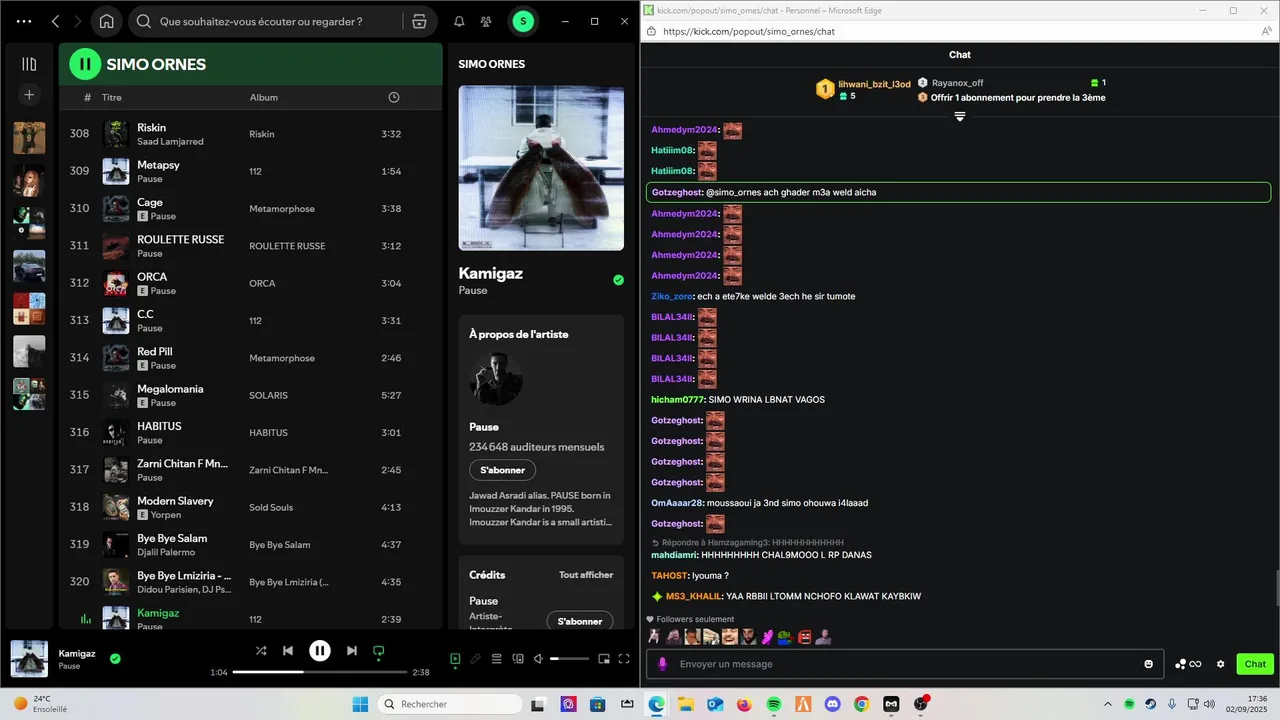Open Spotify from the Windows taskbar
Viewport: 1280px width, 720px height.
774,704
